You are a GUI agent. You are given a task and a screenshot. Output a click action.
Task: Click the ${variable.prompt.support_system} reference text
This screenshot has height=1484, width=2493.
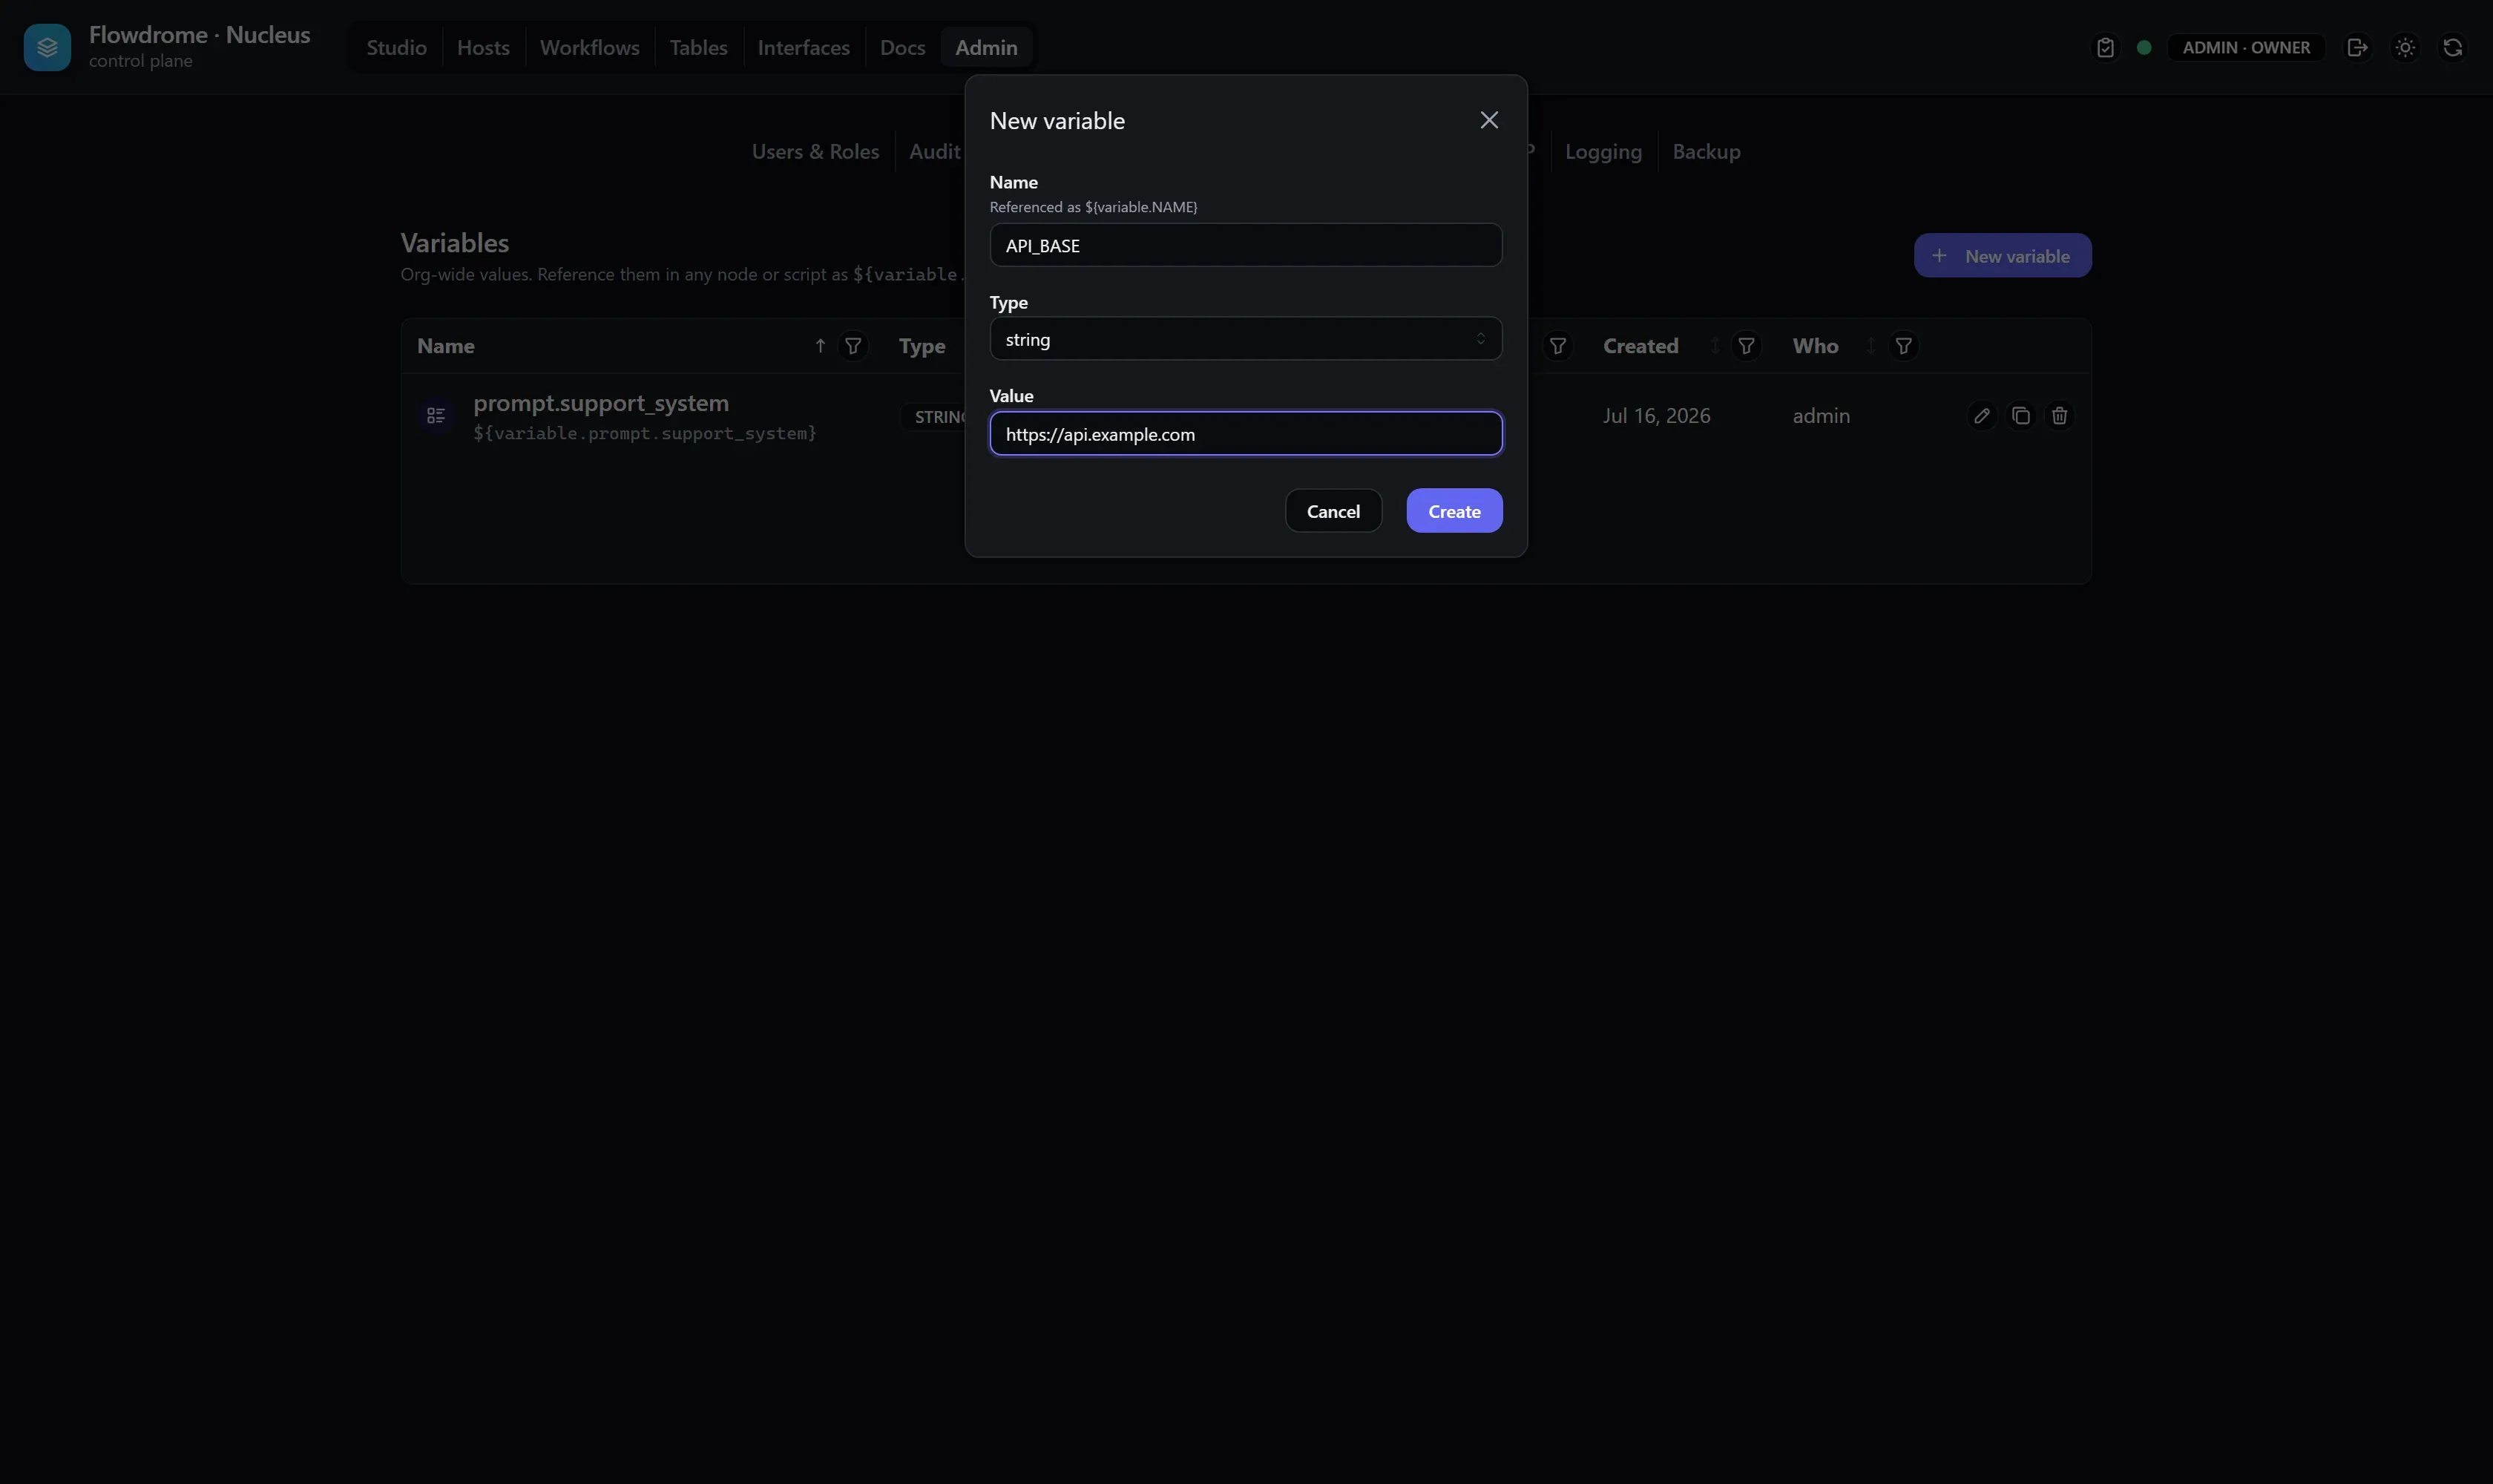point(645,433)
